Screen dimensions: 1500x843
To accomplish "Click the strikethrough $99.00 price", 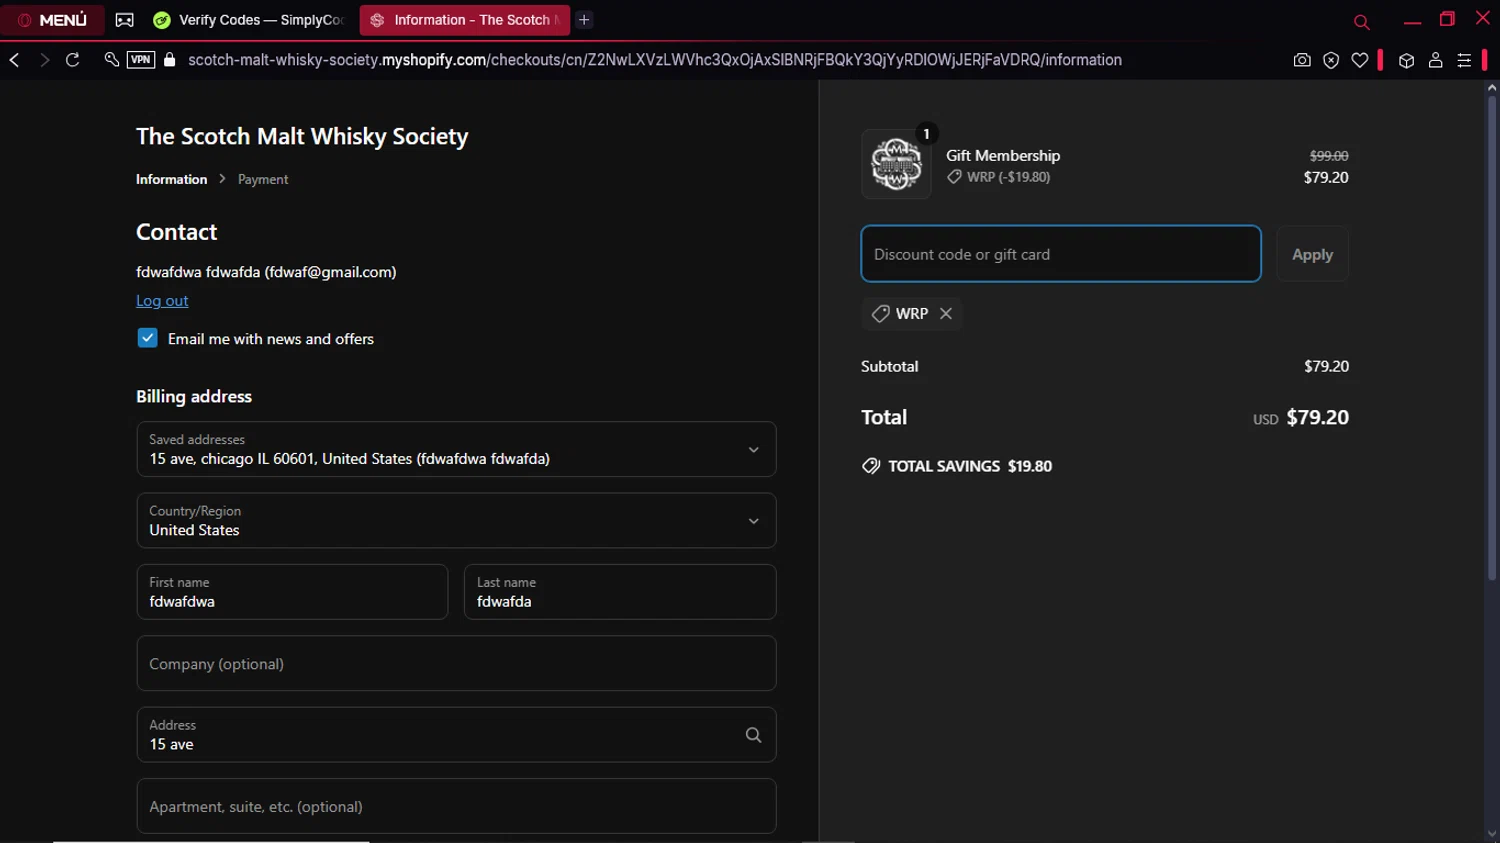I will tap(1329, 156).
